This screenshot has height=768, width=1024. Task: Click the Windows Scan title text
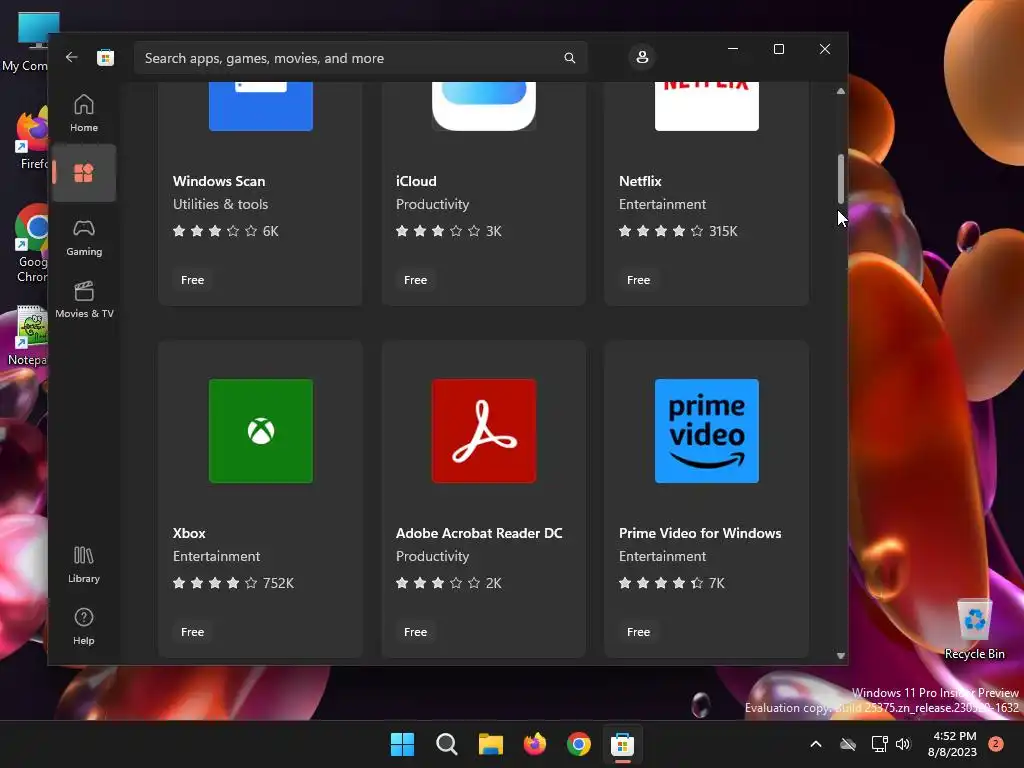click(x=219, y=181)
